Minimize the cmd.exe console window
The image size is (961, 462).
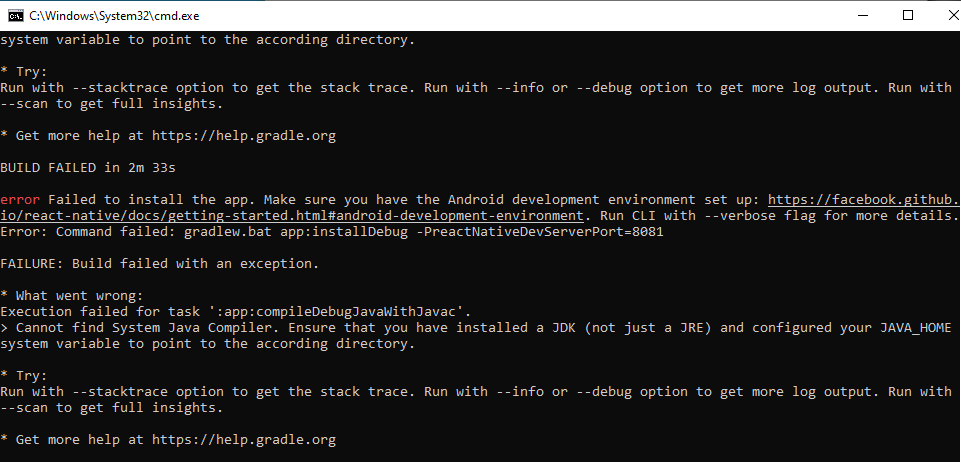pyautogui.click(x=863, y=16)
